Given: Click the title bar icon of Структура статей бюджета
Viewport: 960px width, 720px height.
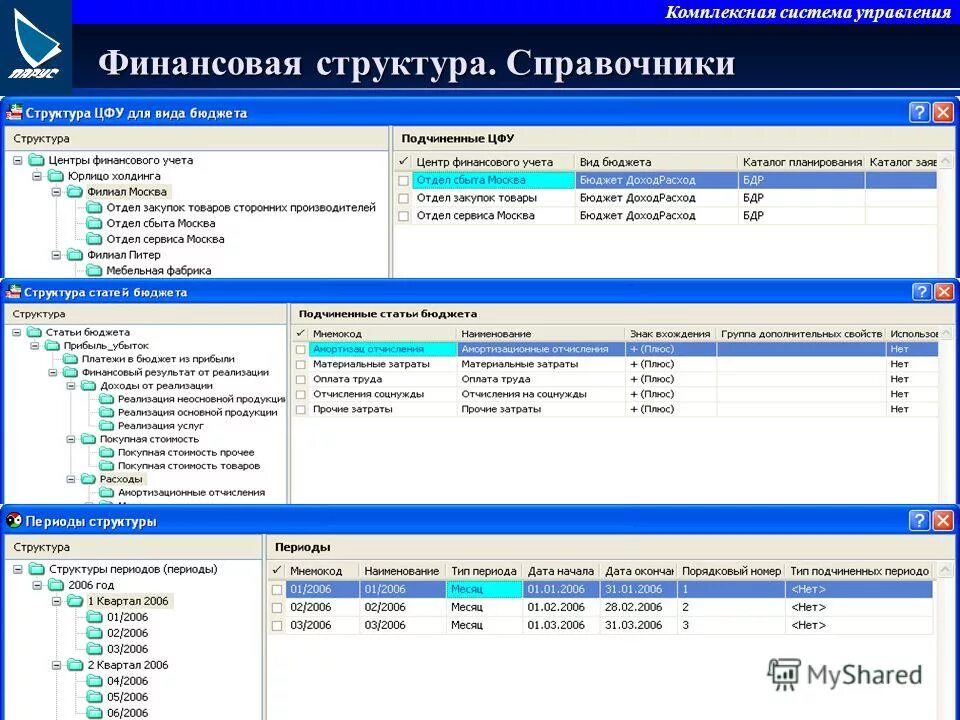Looking at the screenshot, I should click(x=14, y=293).
